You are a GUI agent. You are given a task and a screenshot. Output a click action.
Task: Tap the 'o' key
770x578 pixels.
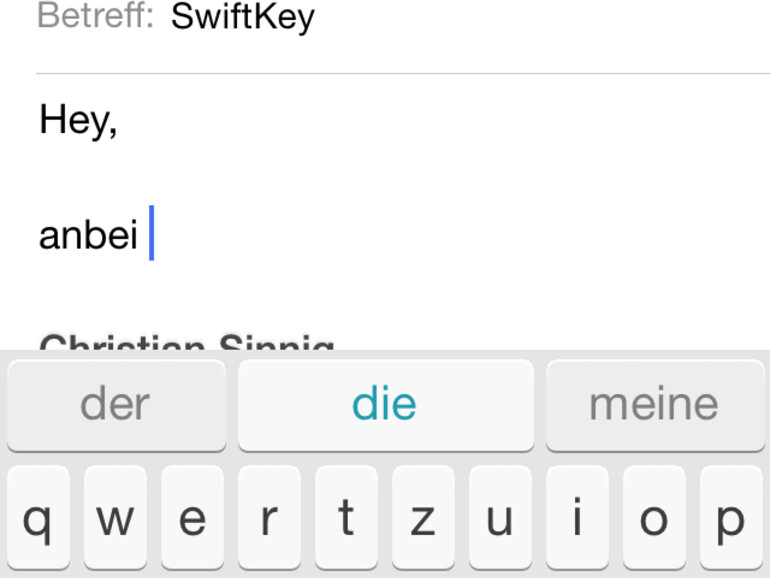pos(654,520)
